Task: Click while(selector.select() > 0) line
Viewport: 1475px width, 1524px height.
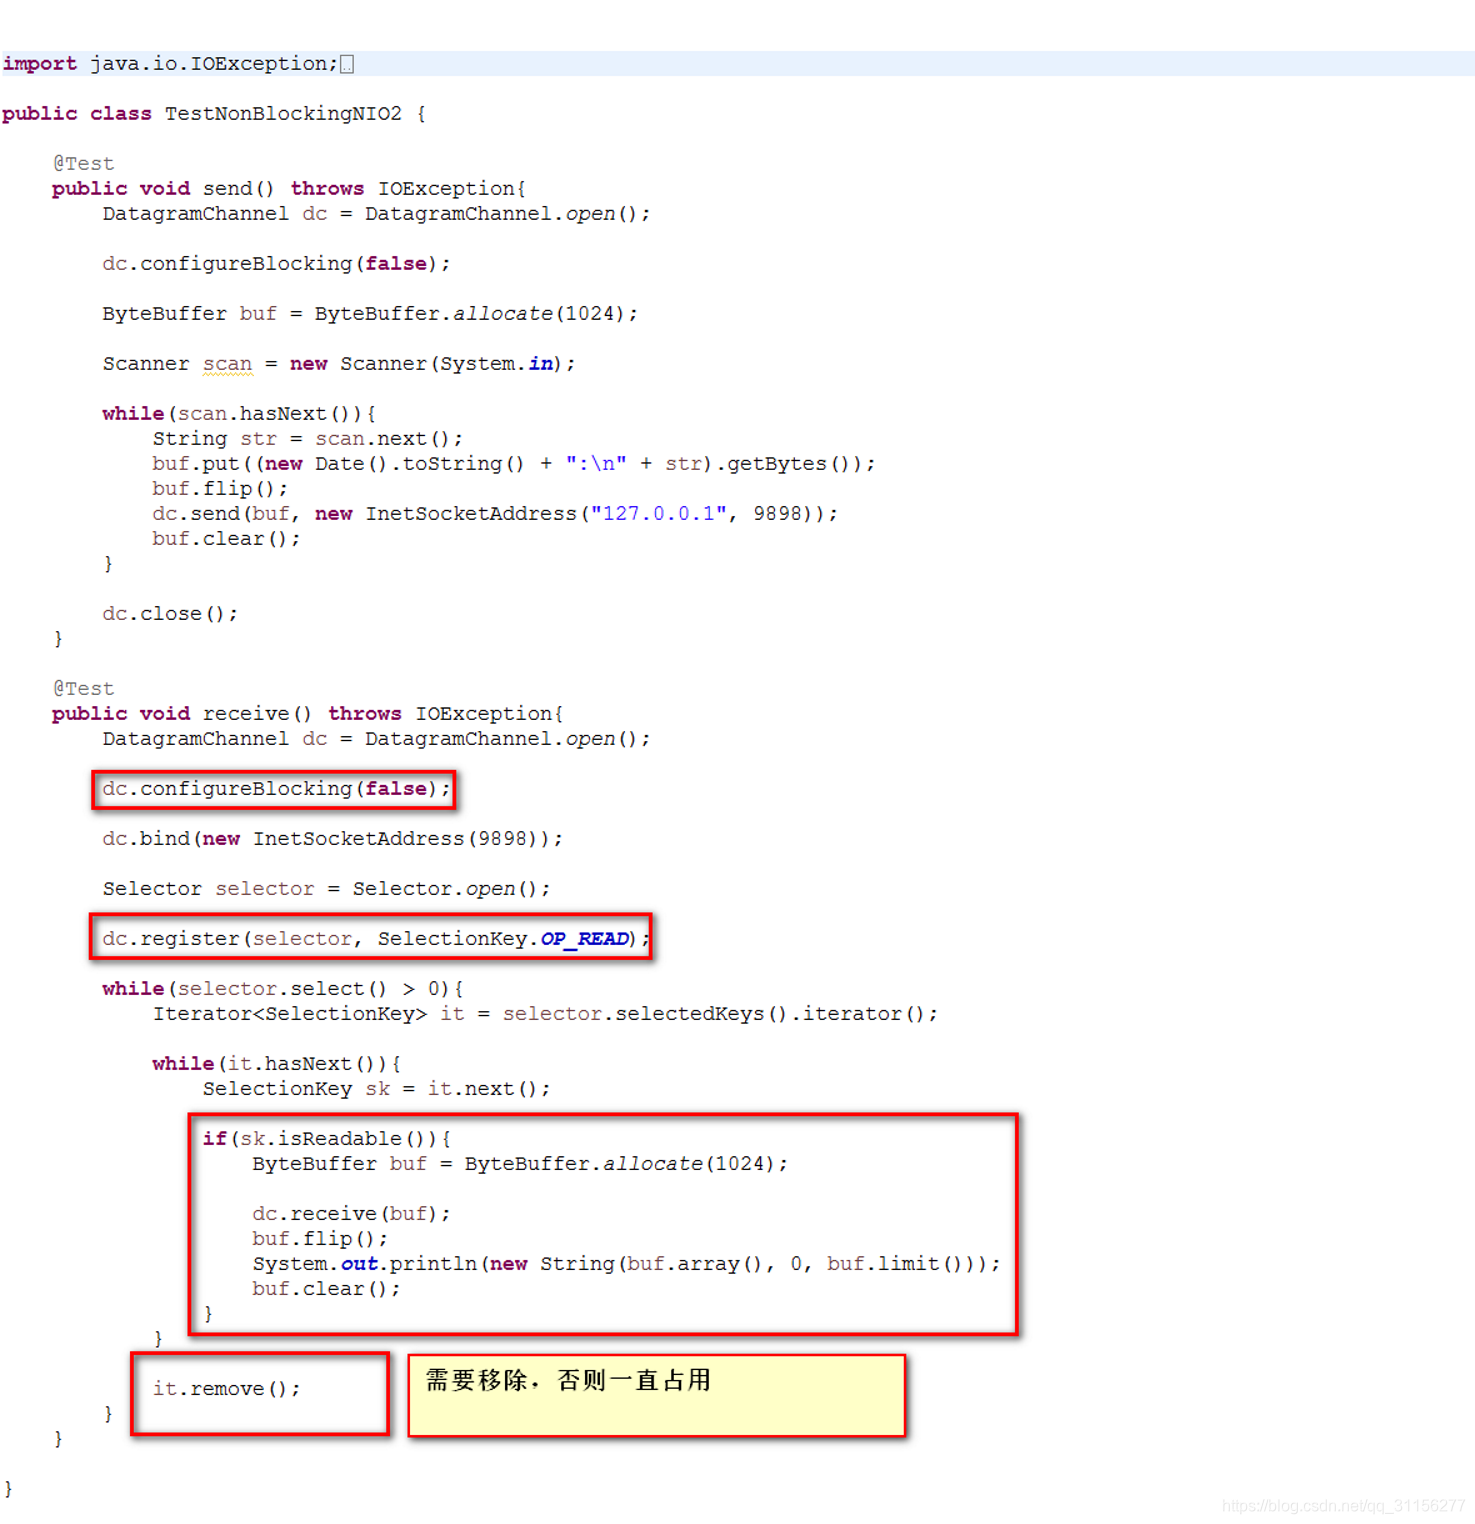Action: pos(283,989)
